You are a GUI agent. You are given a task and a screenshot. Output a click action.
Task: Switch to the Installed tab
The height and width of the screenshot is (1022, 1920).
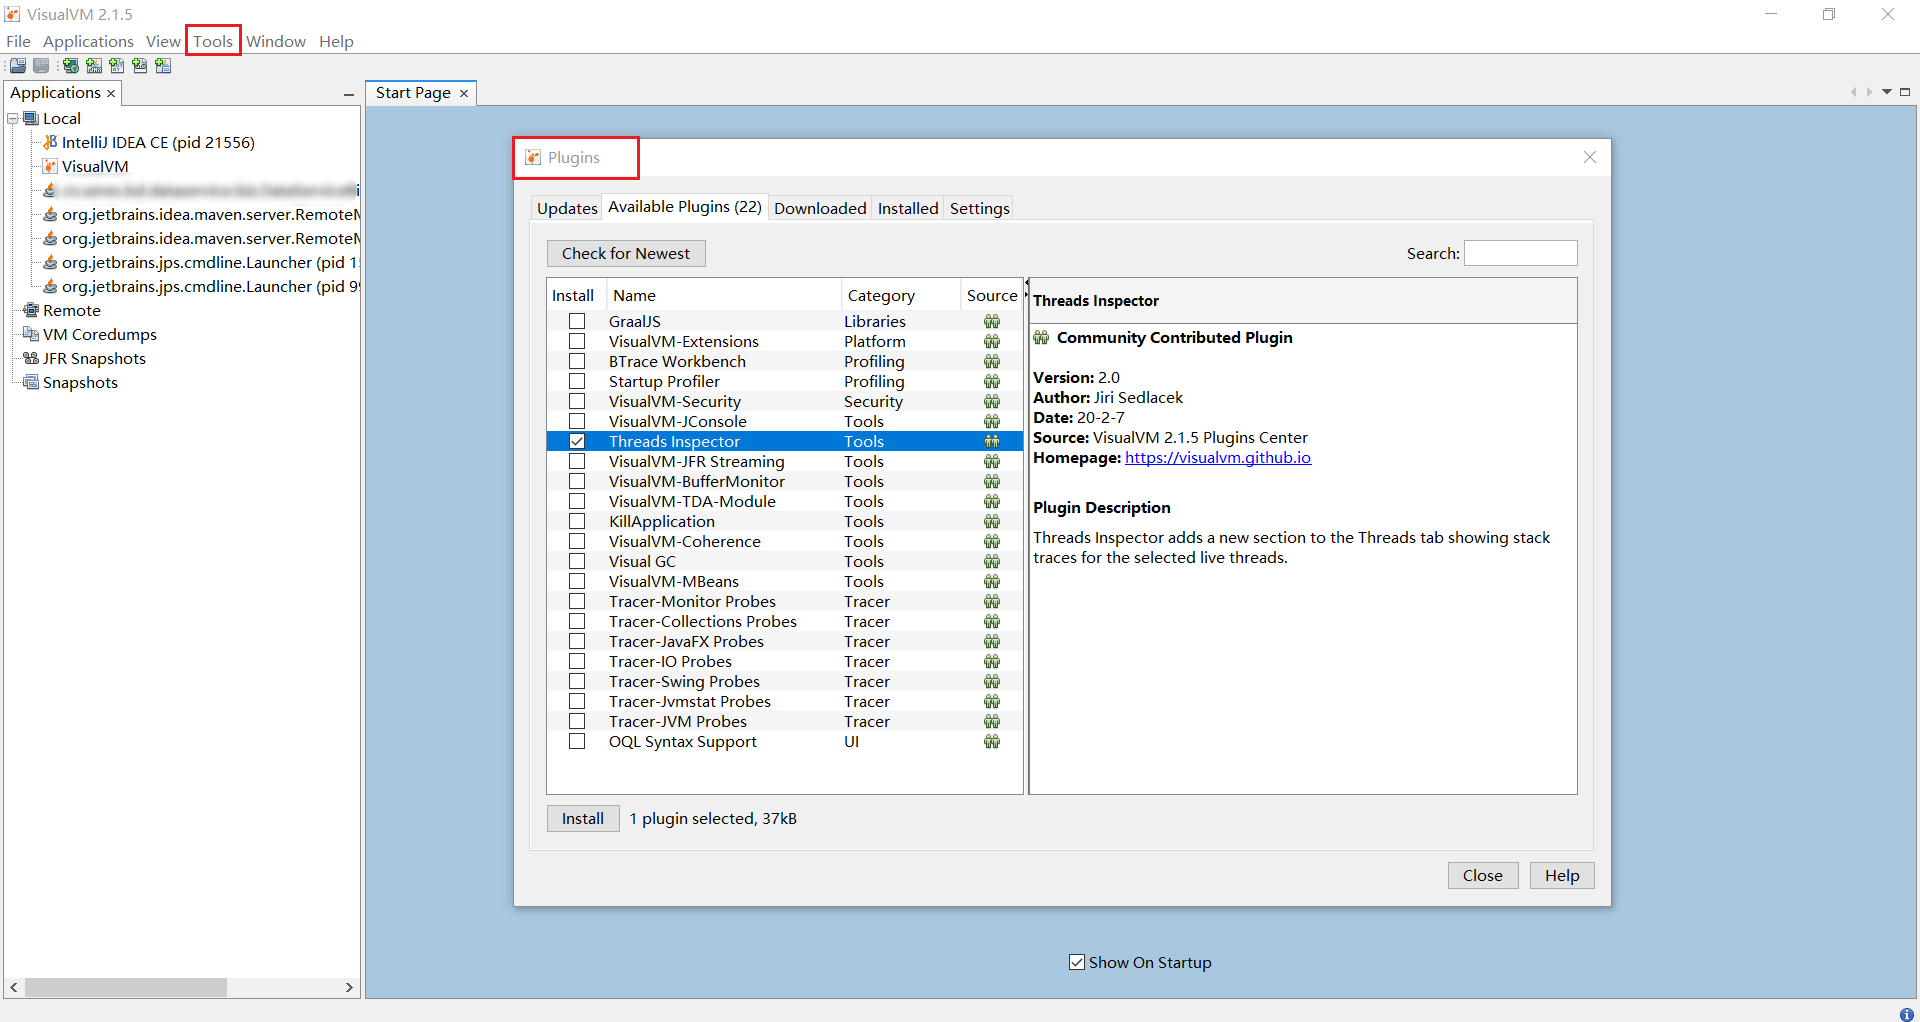[908, 208]
